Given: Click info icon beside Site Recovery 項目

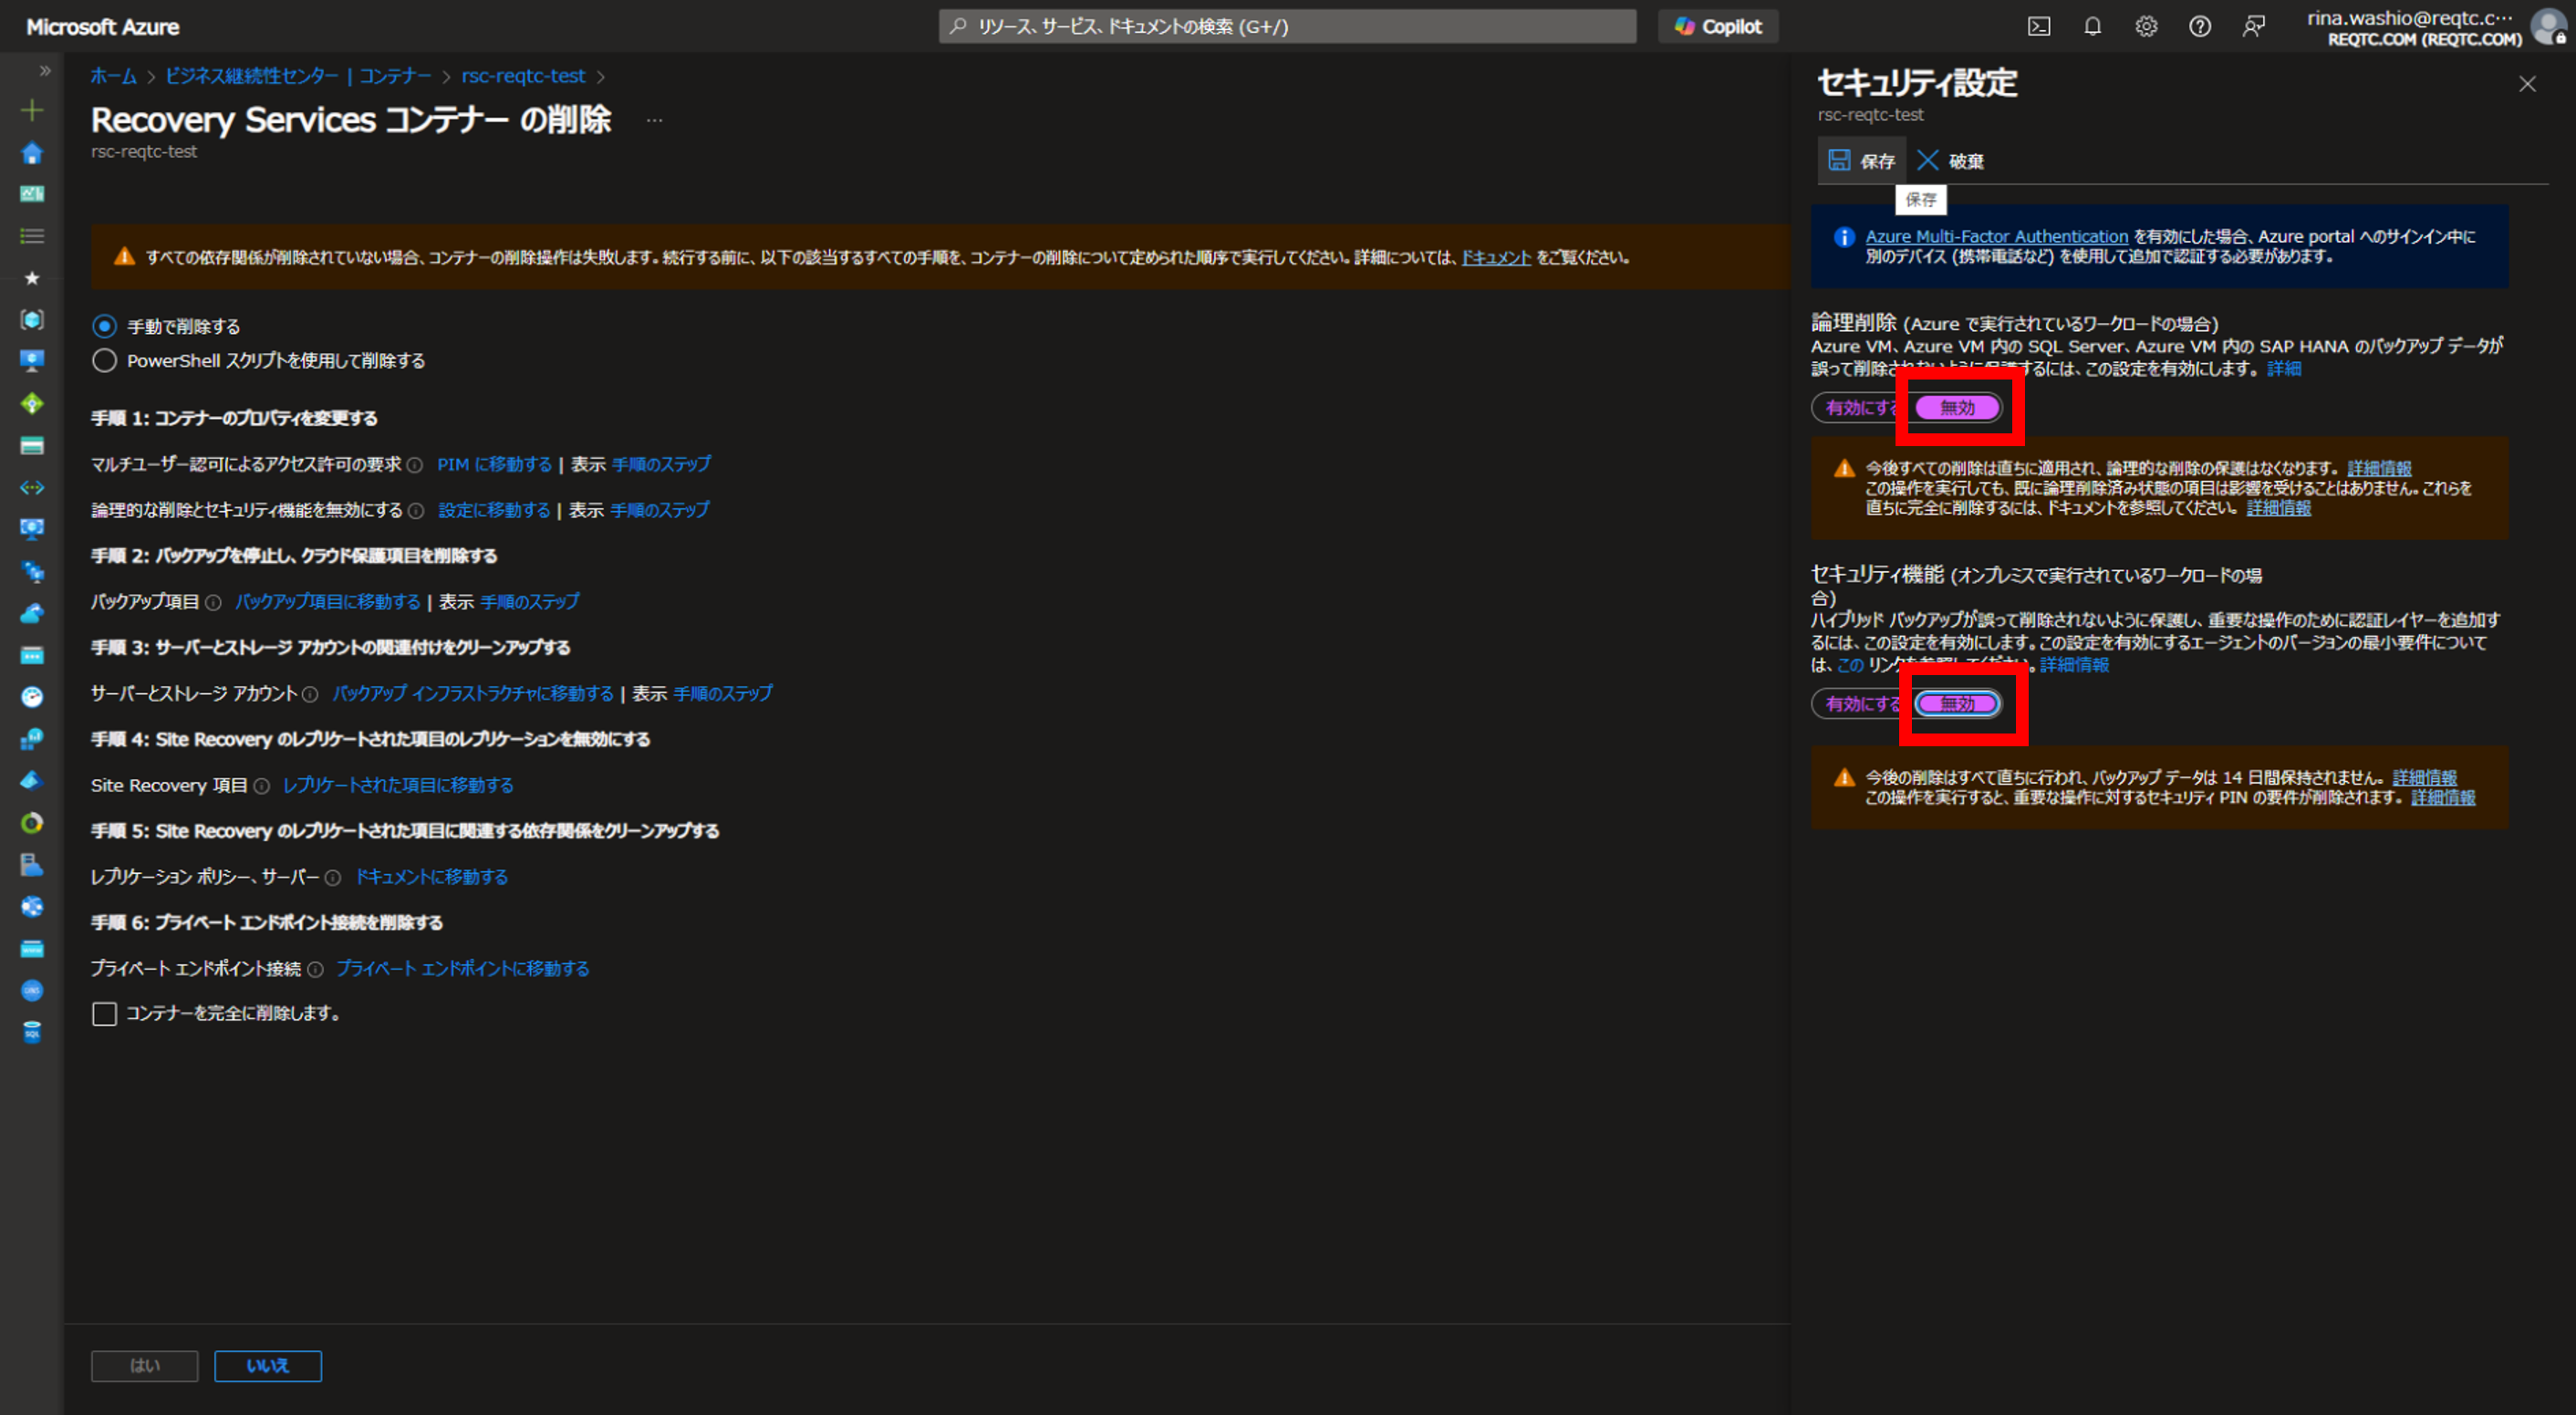Looking at the screenshot, I should 262,786.
